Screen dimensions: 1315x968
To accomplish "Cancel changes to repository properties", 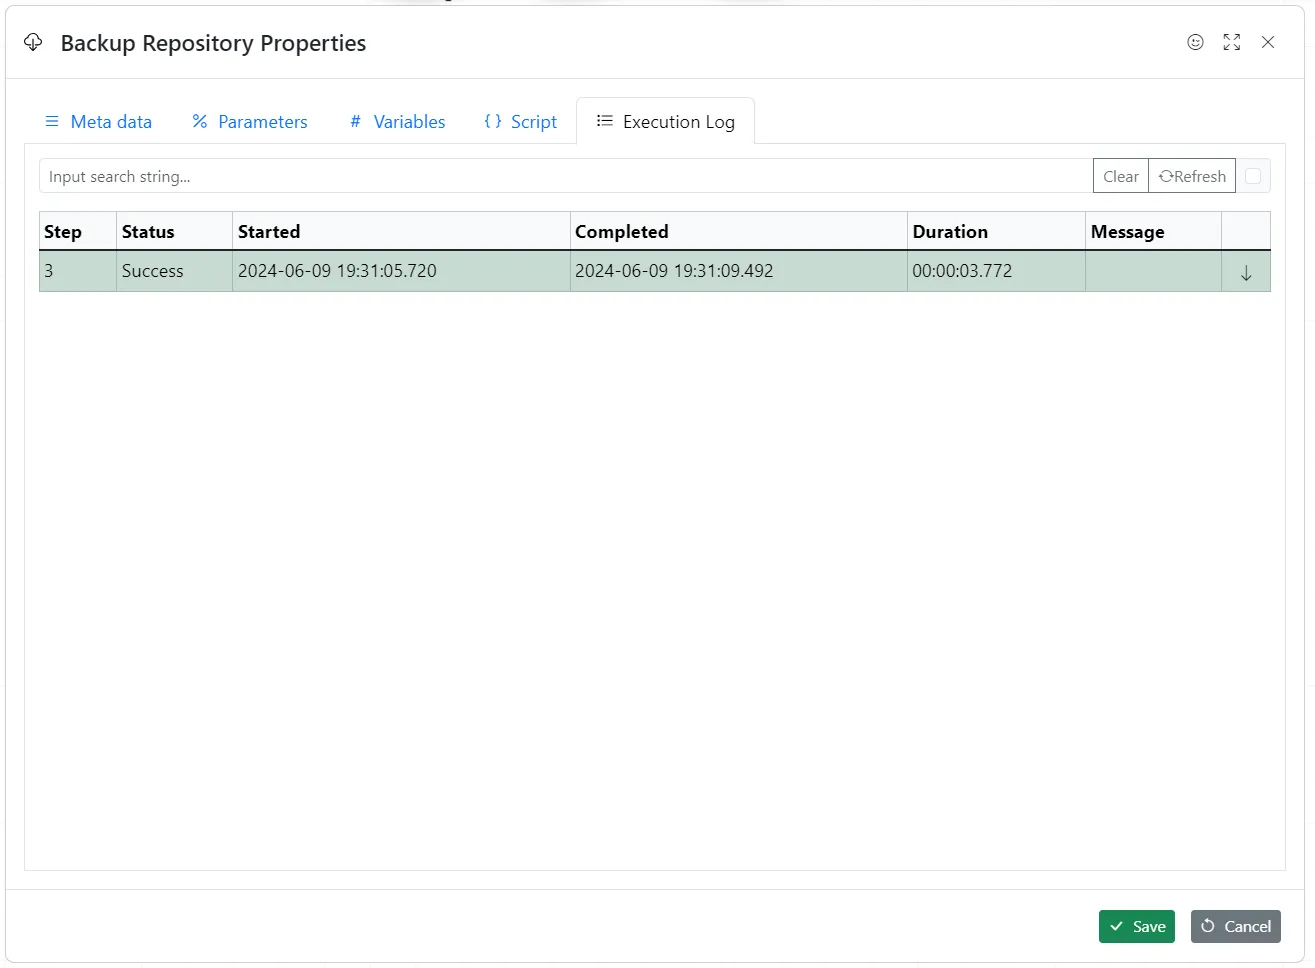I will coord(1236,927).
